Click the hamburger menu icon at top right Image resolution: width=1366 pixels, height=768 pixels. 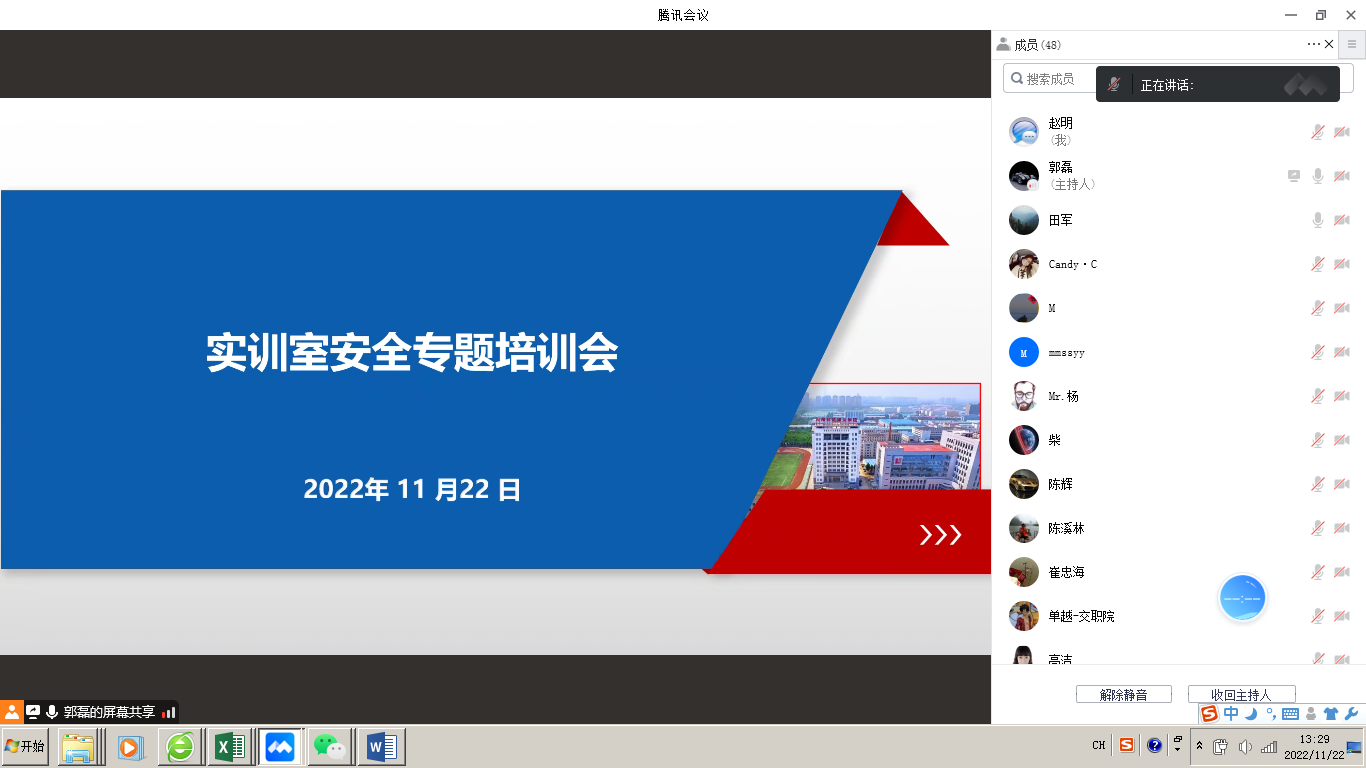pos(1353,44)
